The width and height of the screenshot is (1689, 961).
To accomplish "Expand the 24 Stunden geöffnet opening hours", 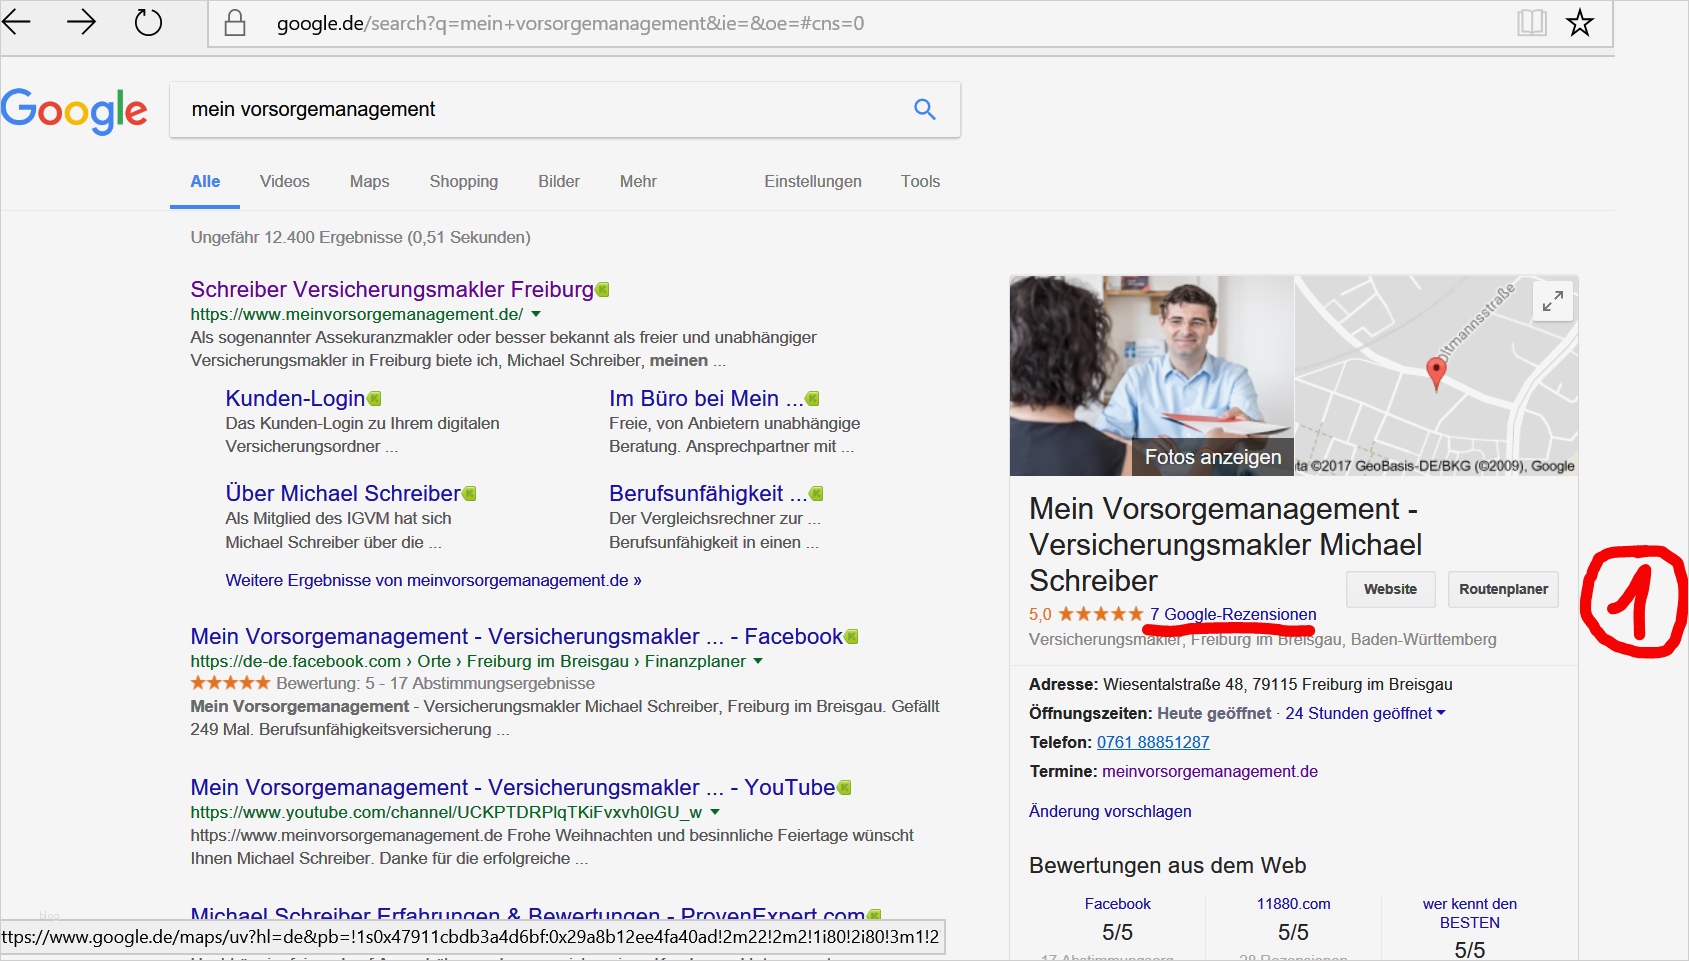I will [x=1365, y=713].
